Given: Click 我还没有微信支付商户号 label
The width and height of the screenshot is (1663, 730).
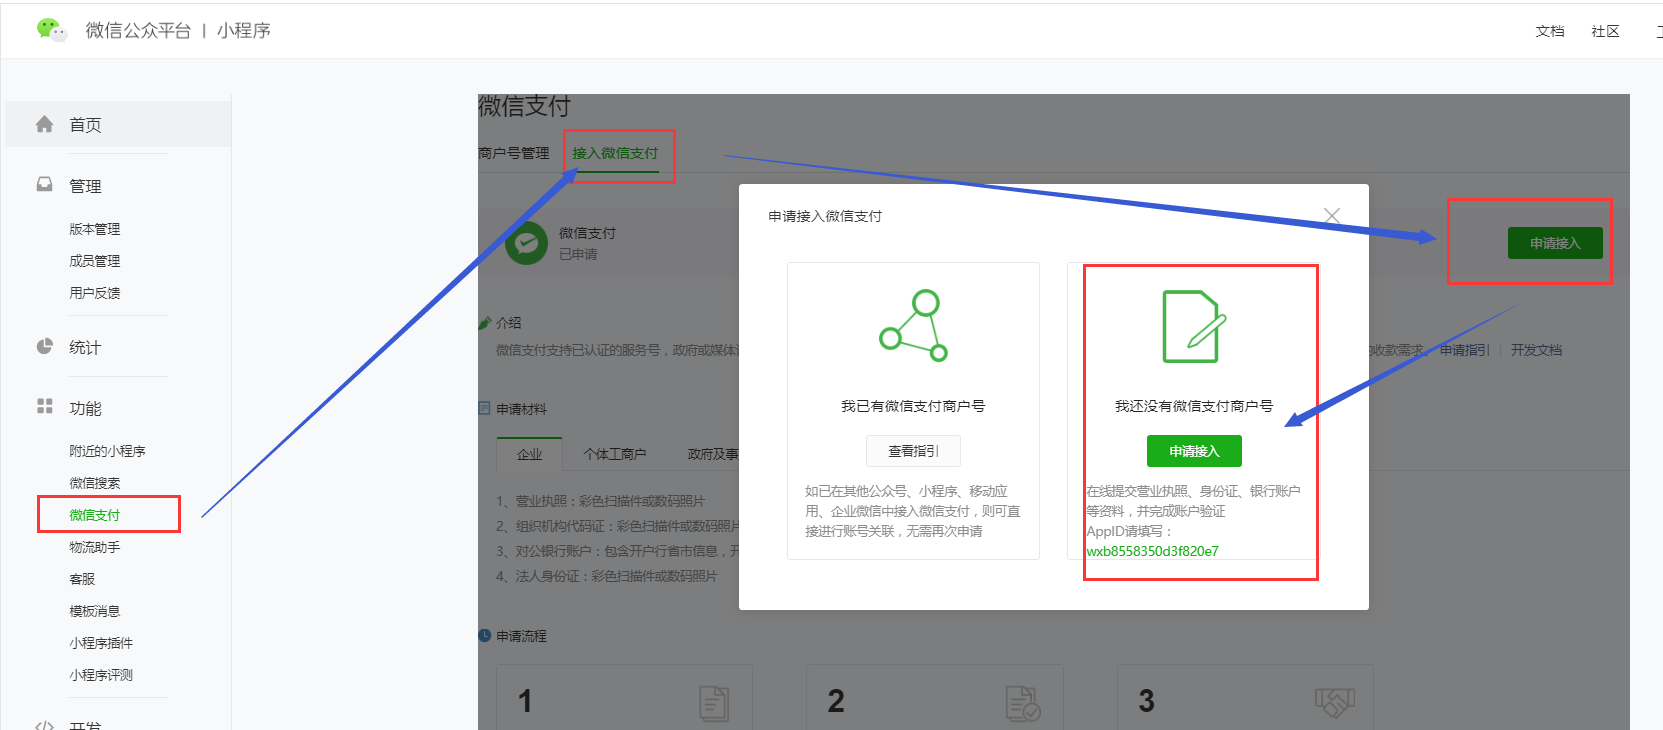Looking at the screenshot, I should [x=1194, y=406].
